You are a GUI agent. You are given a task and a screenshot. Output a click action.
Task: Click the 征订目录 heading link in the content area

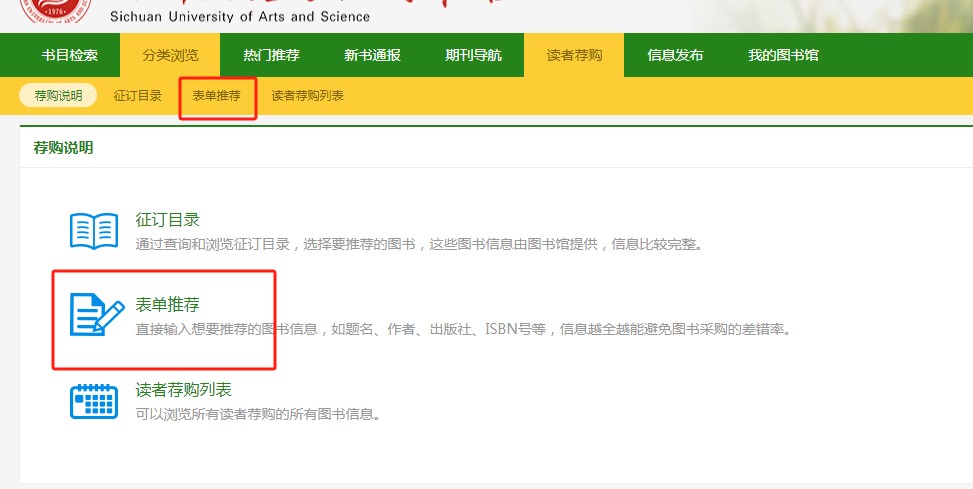168,220
